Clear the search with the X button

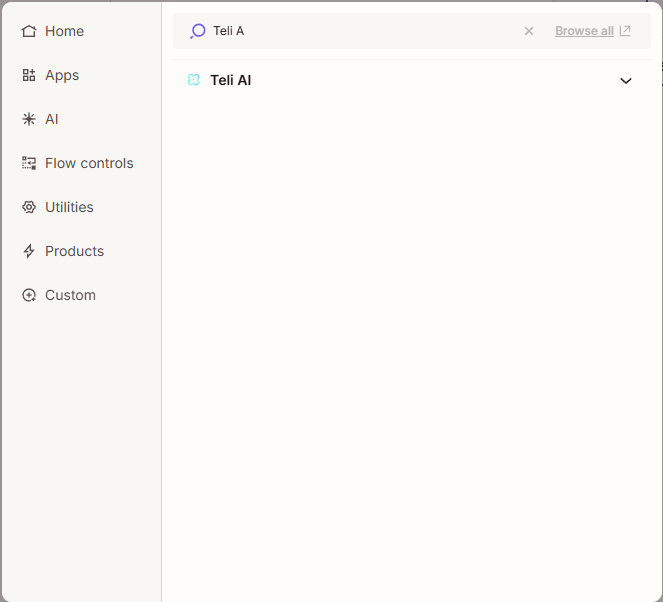pyautogui.click(x=529, y=31)
